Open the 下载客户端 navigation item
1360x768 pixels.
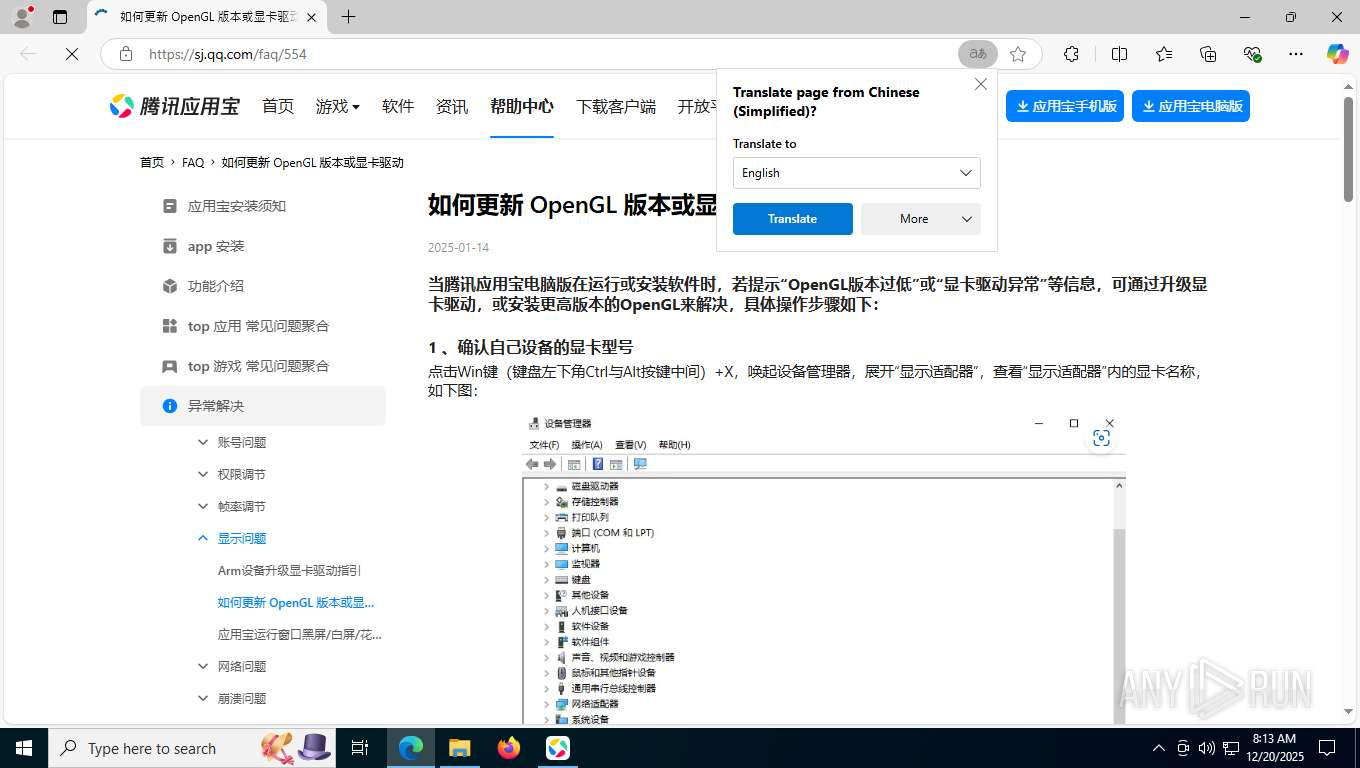616,106
